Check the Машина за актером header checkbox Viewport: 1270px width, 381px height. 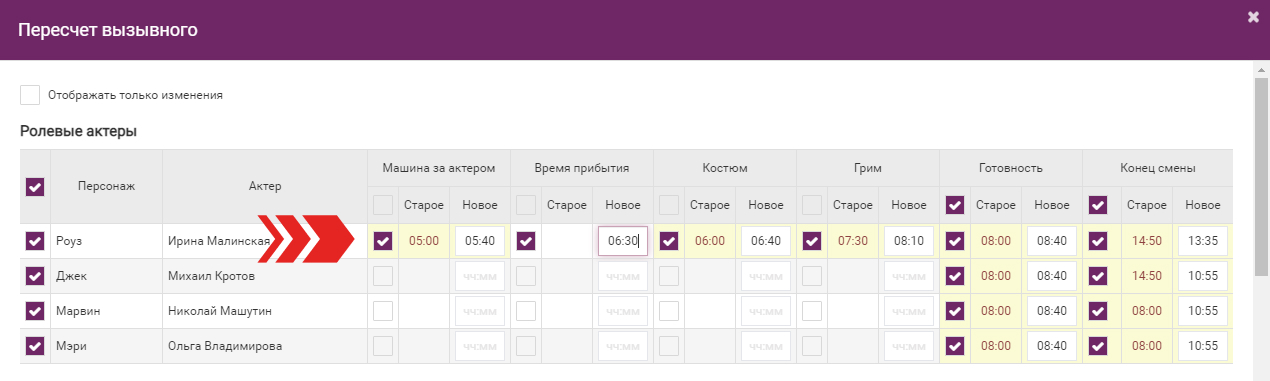[383, 205]
